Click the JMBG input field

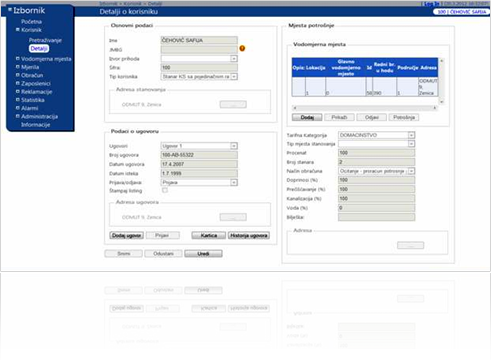pyautogui.click(x=199, y=50)
